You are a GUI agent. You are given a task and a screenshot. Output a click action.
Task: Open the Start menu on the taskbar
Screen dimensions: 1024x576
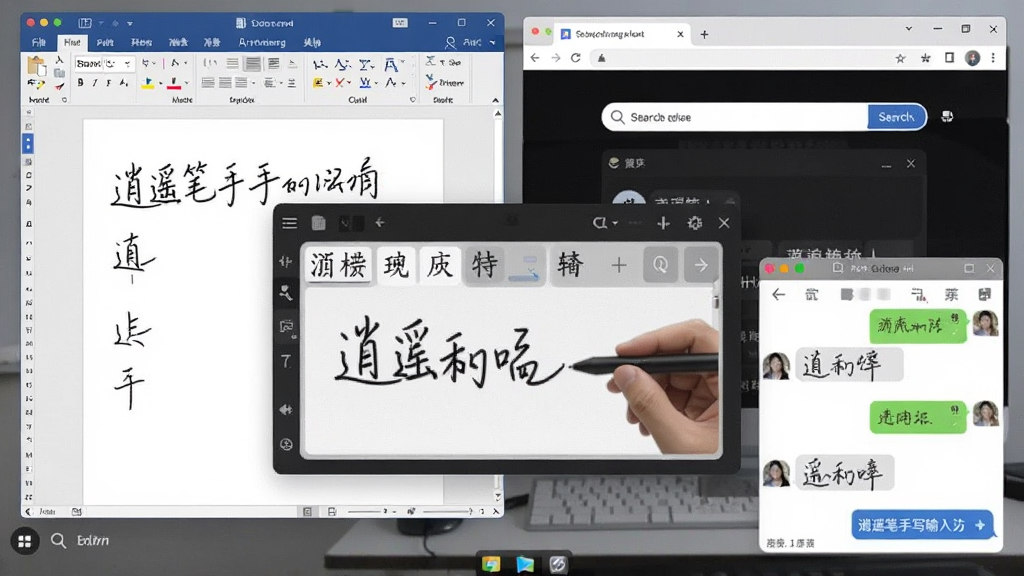tap(25, 541)
